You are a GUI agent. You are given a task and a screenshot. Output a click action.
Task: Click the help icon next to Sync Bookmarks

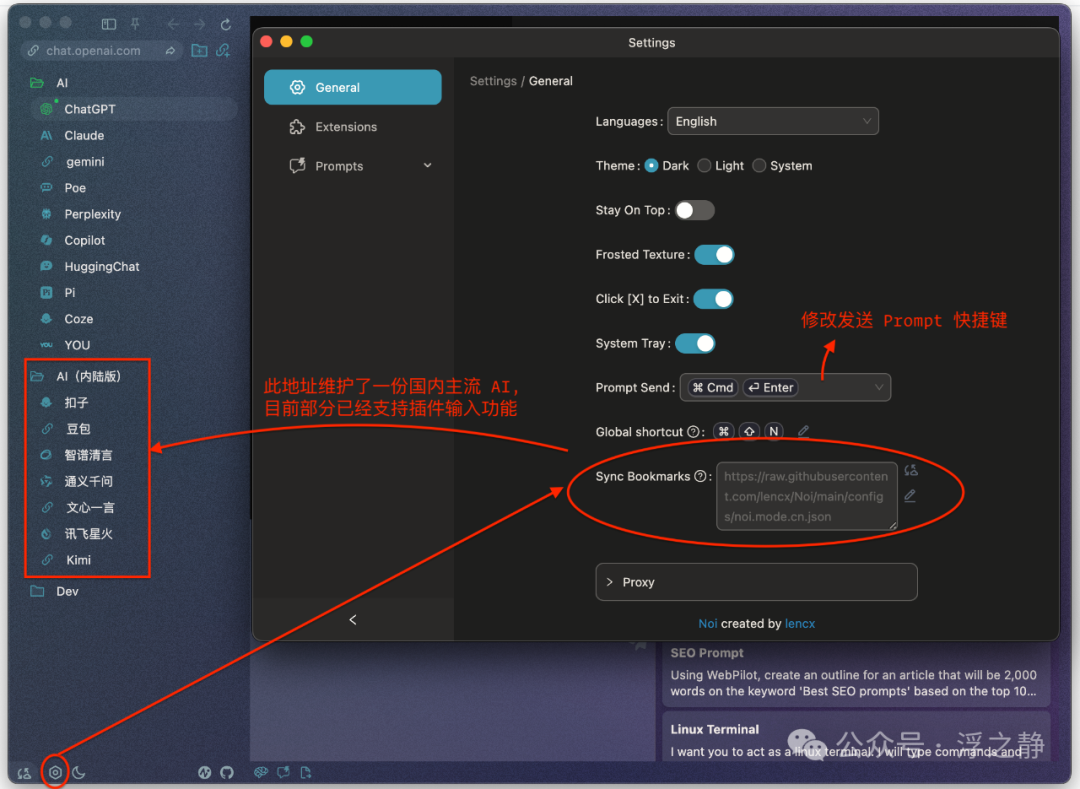point(700,476)
